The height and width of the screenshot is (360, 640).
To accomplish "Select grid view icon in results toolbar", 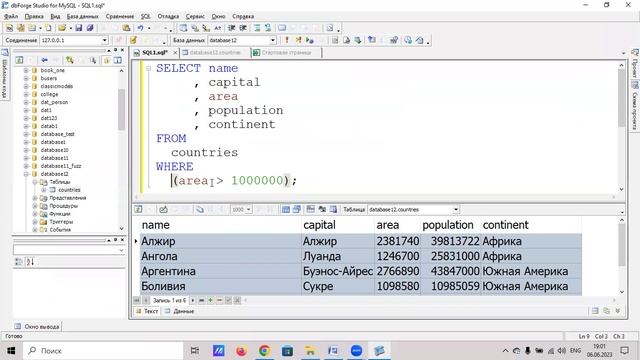I will click(286, 209).
